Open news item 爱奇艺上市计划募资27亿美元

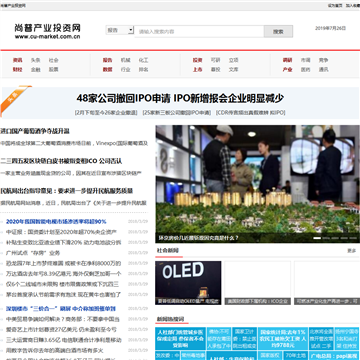(x=61, y=330)
